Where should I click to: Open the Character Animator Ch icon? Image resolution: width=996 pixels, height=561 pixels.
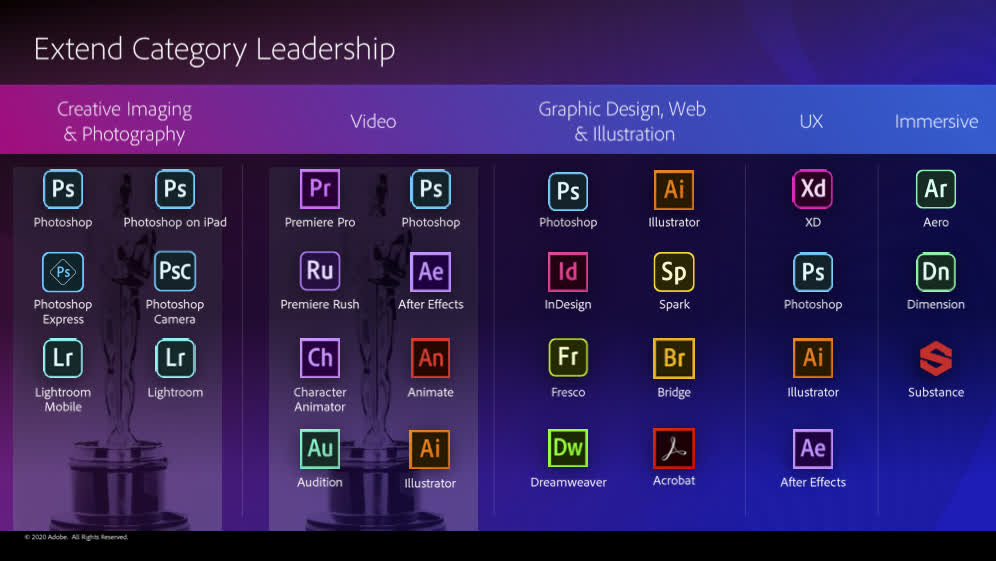320,358
